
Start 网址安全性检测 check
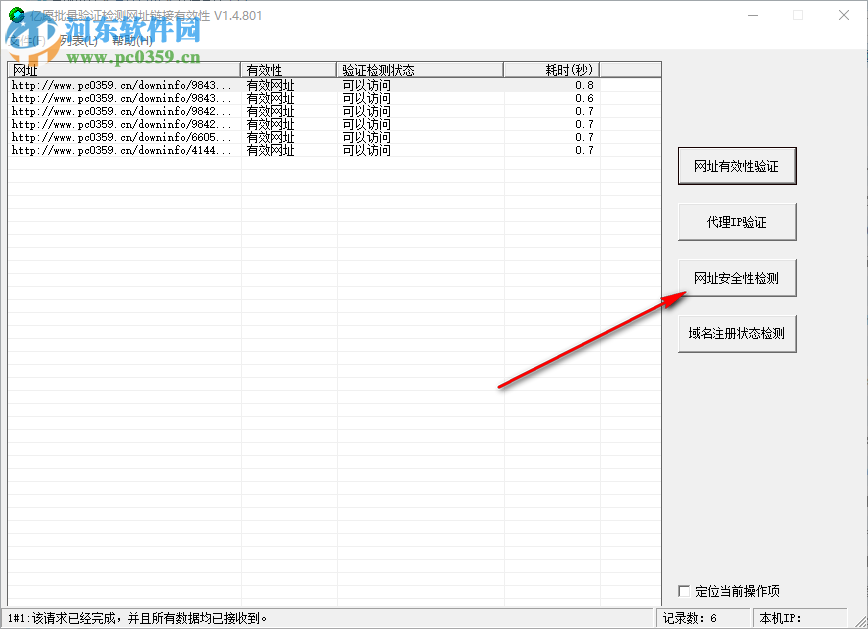(737, 277)
